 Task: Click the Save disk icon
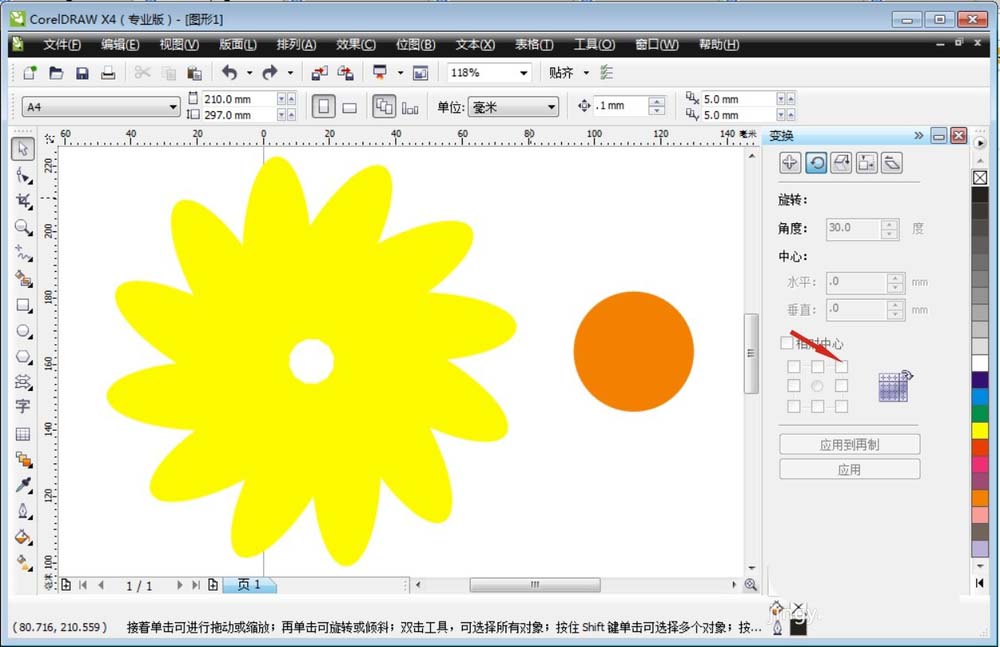[x=83, y=73]
